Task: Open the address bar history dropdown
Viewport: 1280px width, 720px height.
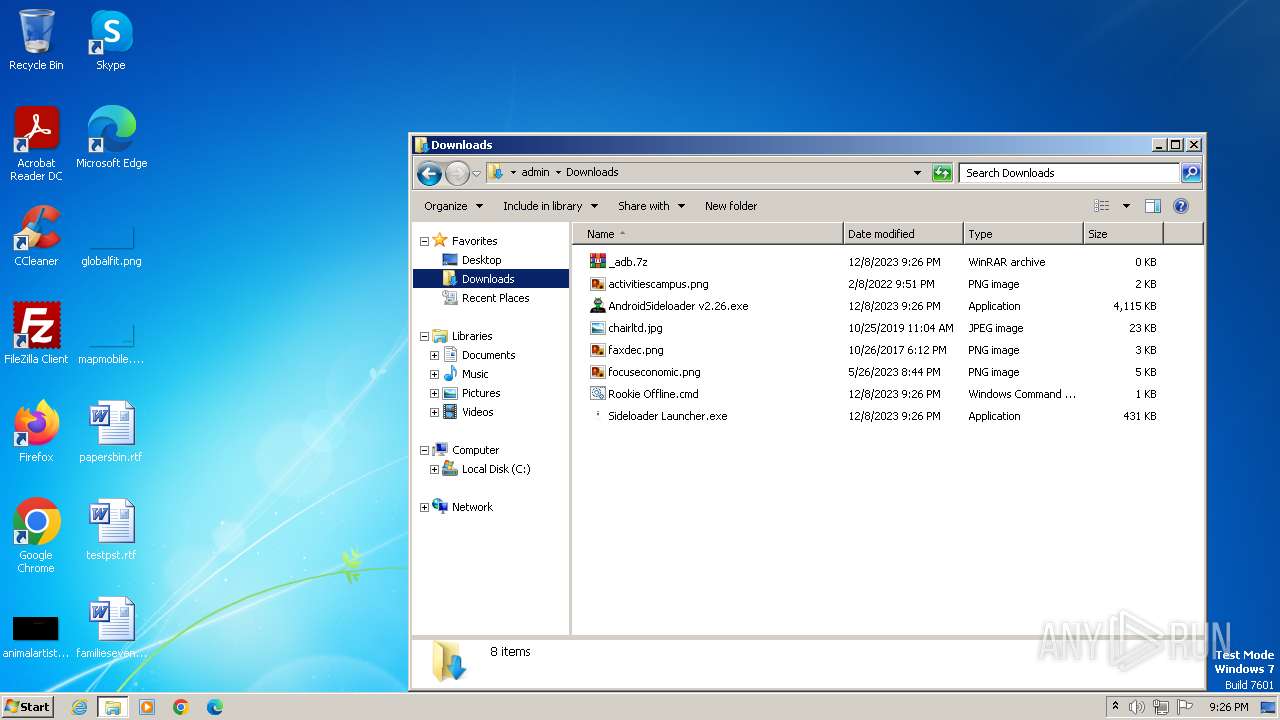Action: tap(917, 173)
